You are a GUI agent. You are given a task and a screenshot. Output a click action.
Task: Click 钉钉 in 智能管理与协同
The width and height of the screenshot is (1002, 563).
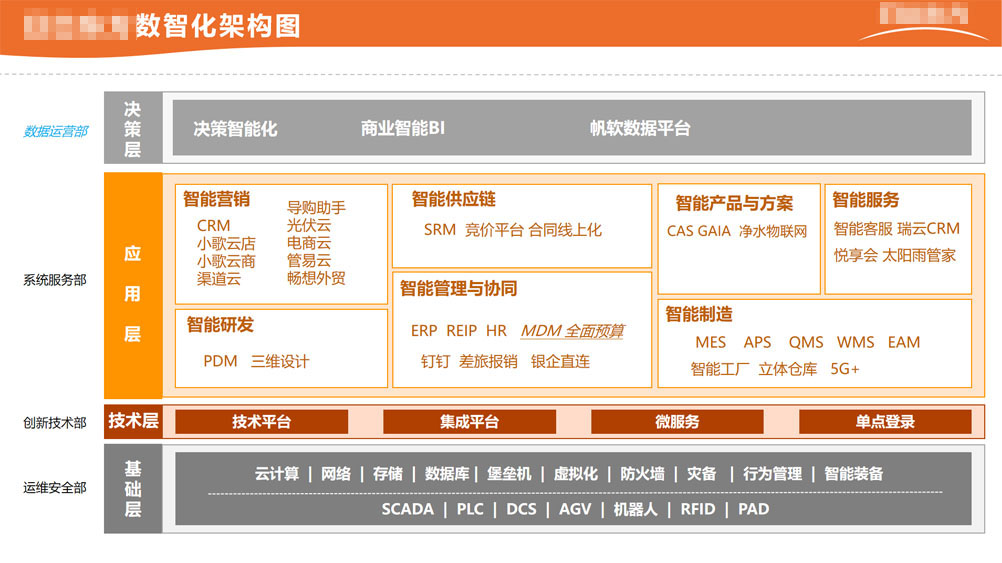pos(435,362)
